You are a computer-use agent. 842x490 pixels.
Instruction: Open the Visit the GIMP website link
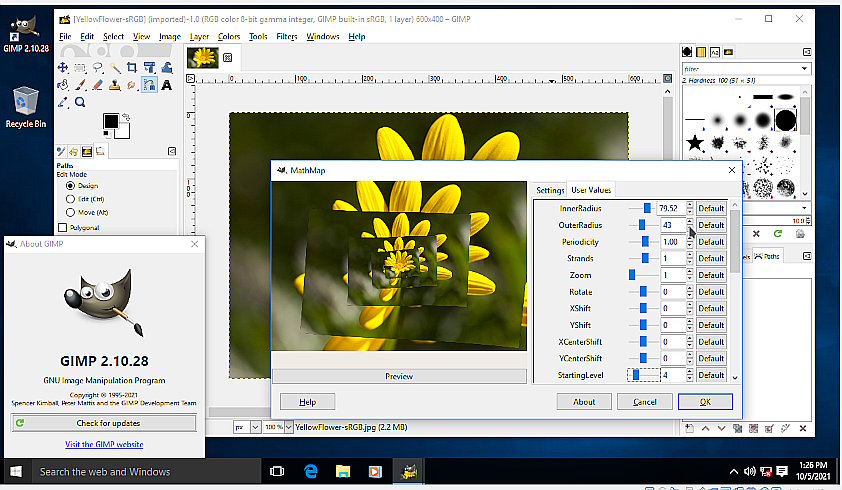(x=104, y=444)
